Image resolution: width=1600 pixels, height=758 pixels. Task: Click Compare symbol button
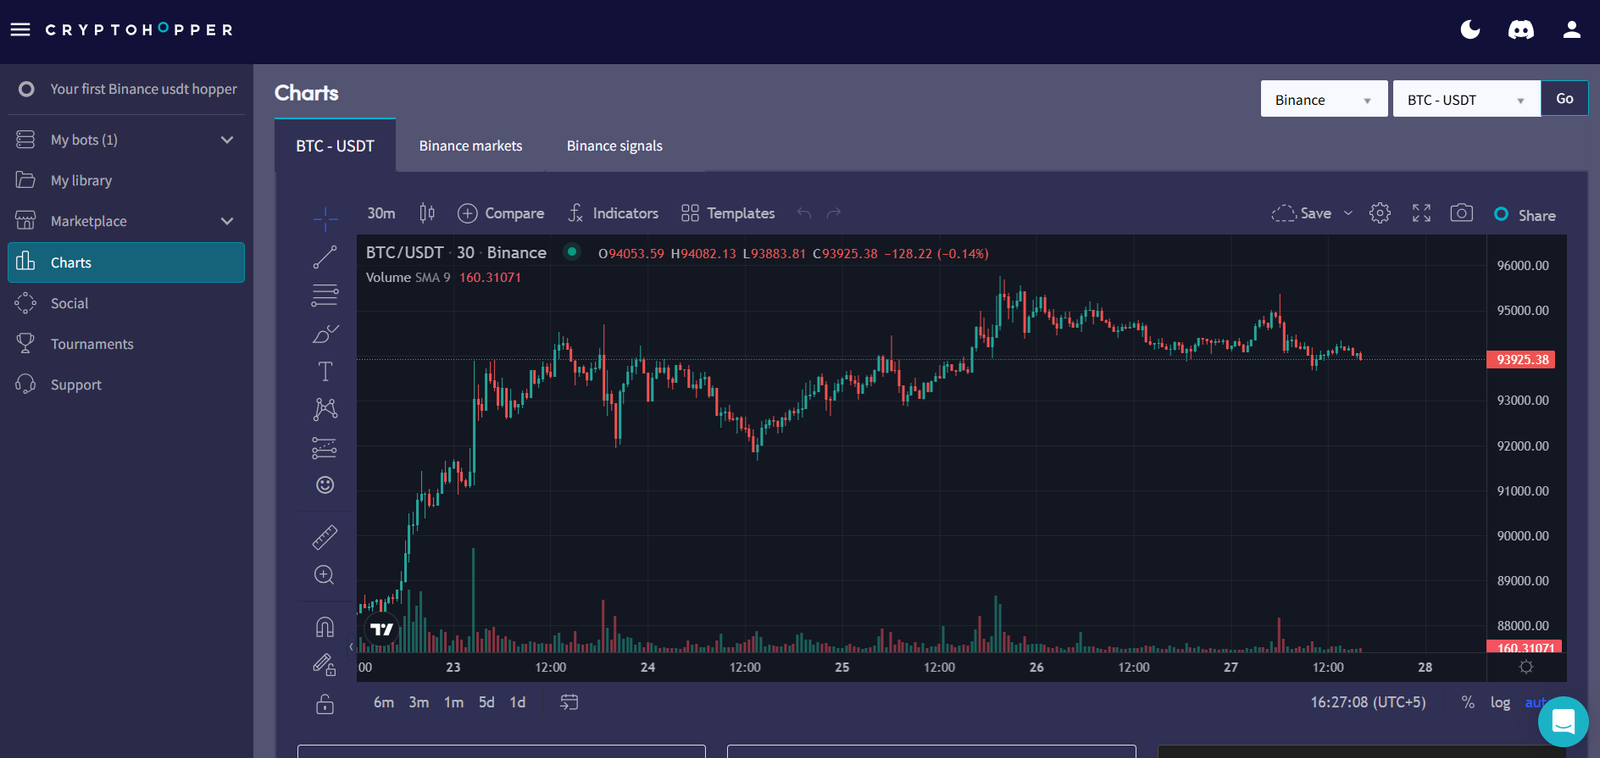click(x=500, y=213)
